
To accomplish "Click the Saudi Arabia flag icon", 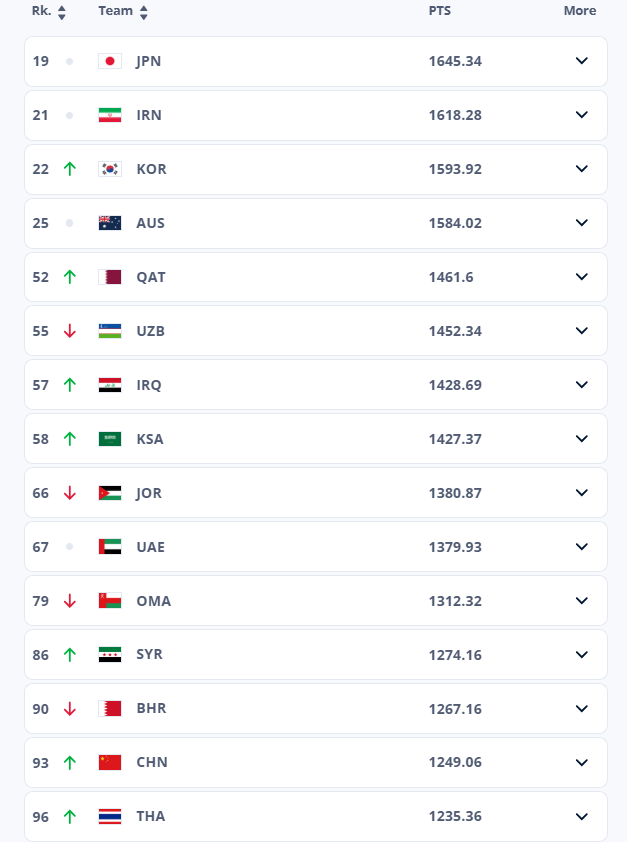I will (110, 439).
